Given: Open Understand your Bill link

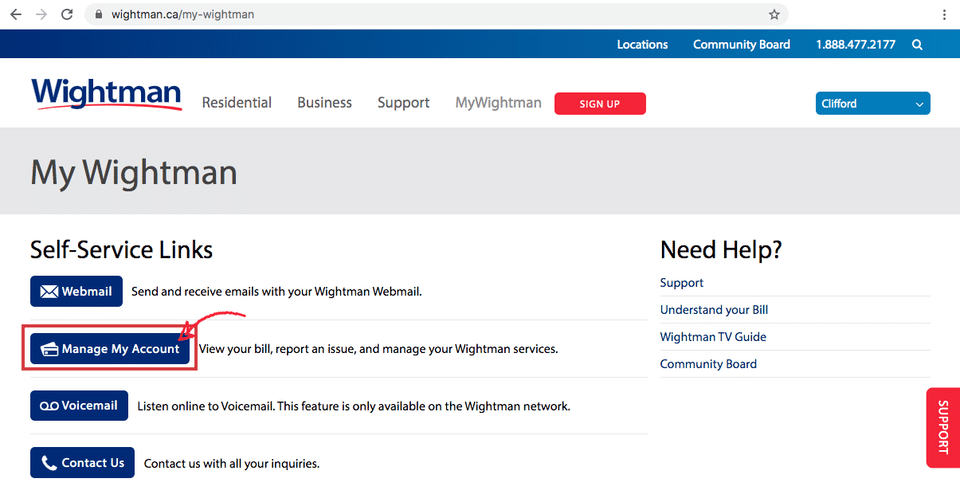Looking at the screenshot, I should pos(714,310).
